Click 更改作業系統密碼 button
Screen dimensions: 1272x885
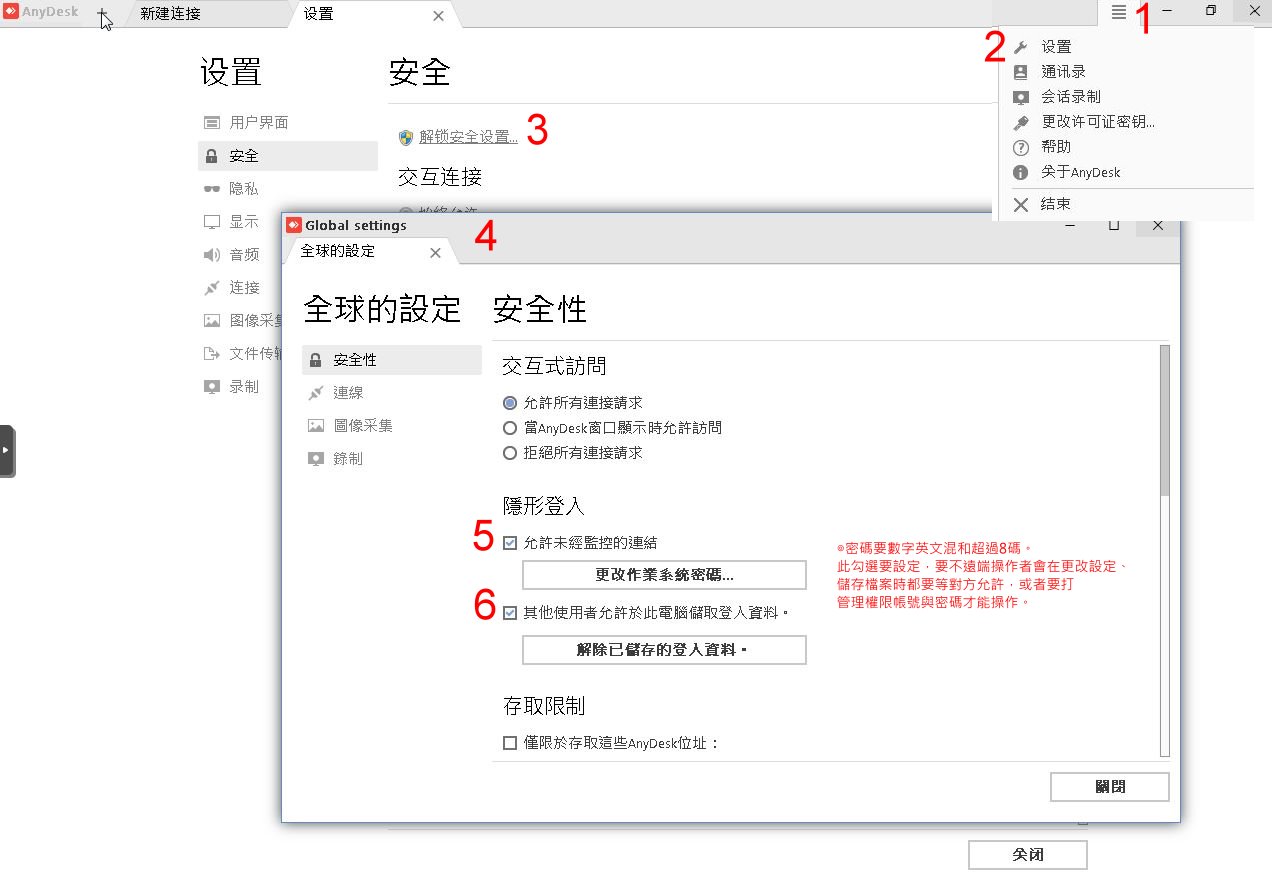[664, 575]
